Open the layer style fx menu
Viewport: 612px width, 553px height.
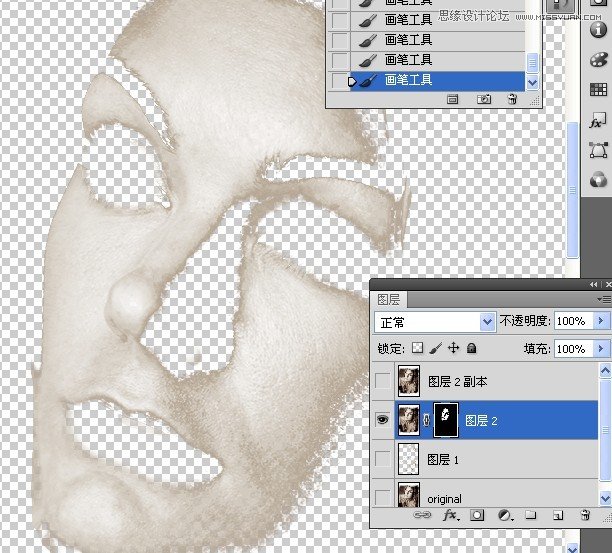[x=450, y=515]
